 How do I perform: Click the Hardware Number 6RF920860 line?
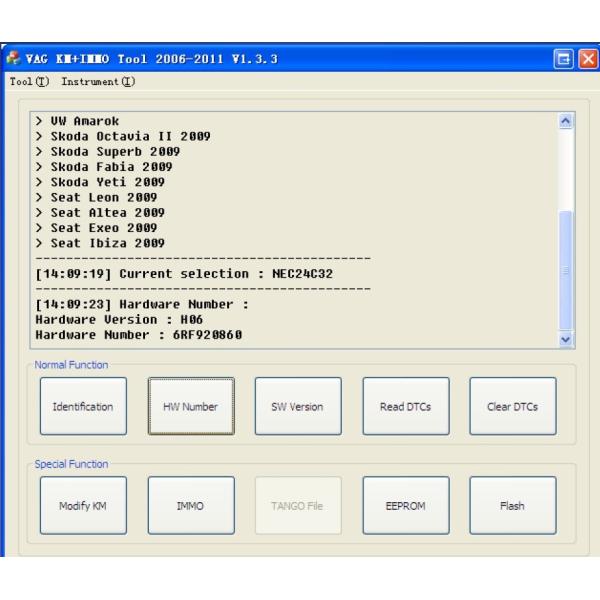(138, 335)
